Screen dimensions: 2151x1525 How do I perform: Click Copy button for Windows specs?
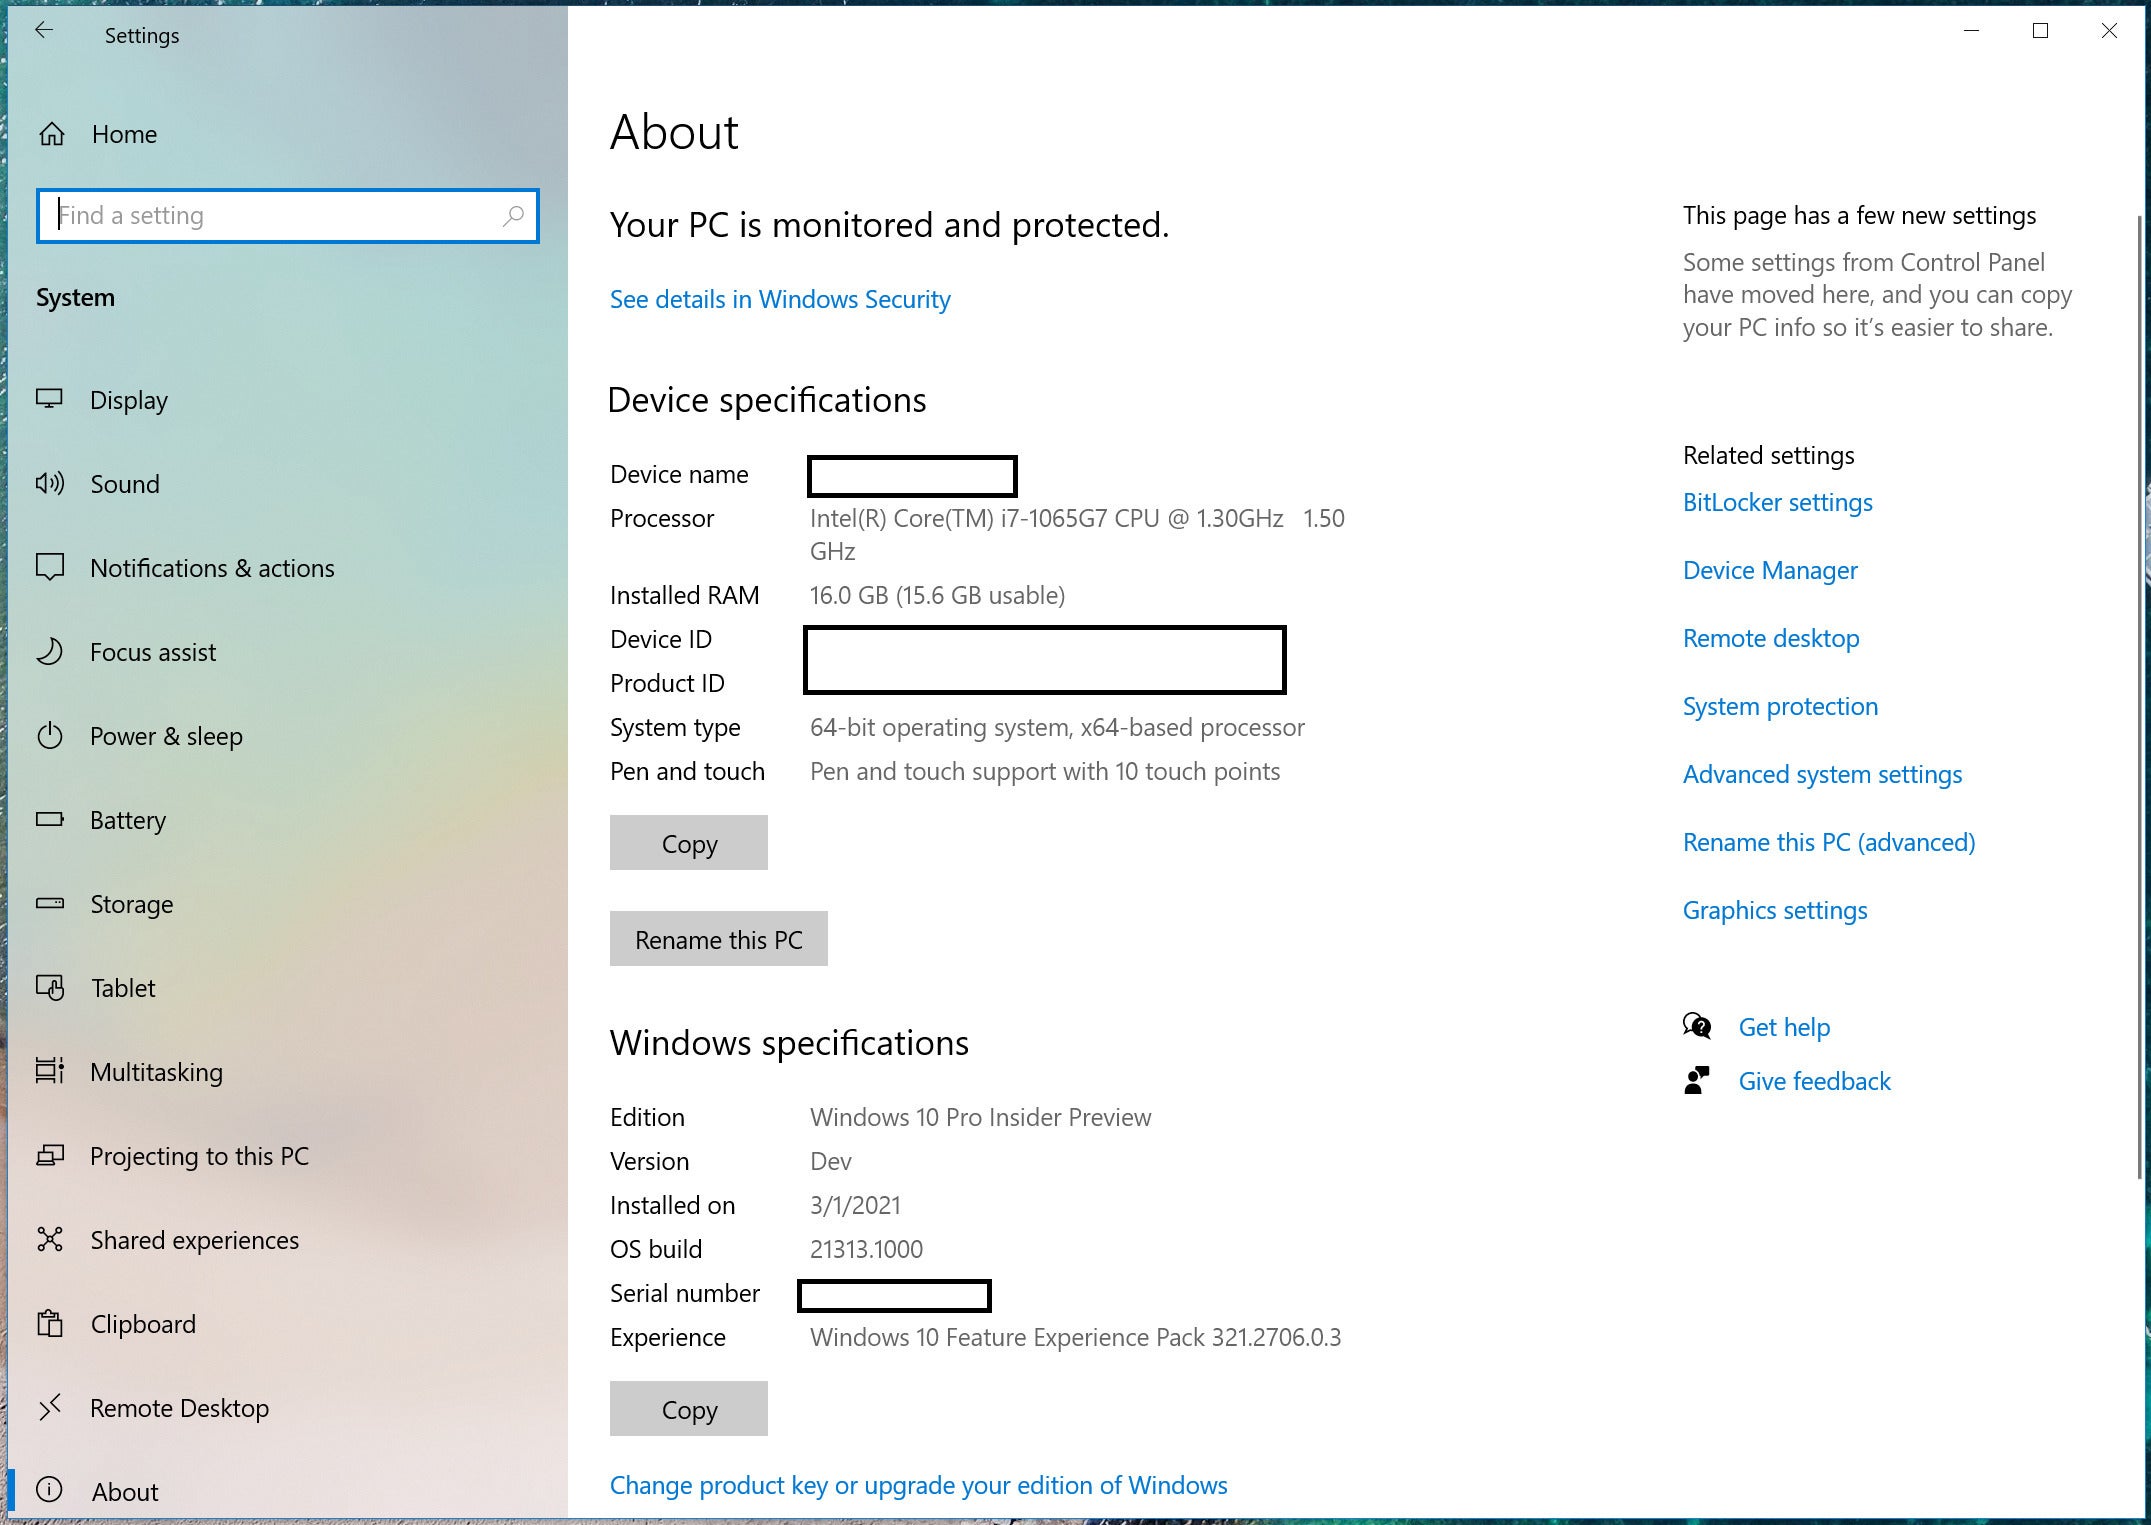coord(688,1409)
